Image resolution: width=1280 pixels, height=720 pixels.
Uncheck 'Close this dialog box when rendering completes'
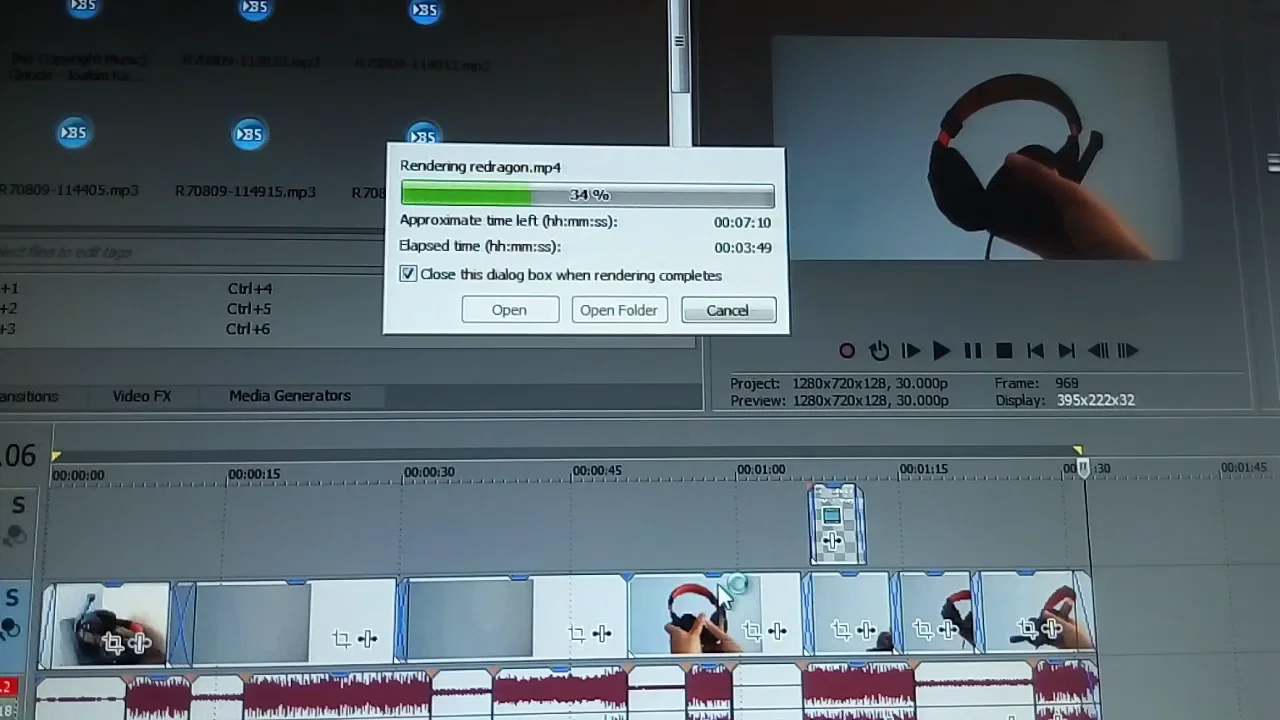(408, 274)
